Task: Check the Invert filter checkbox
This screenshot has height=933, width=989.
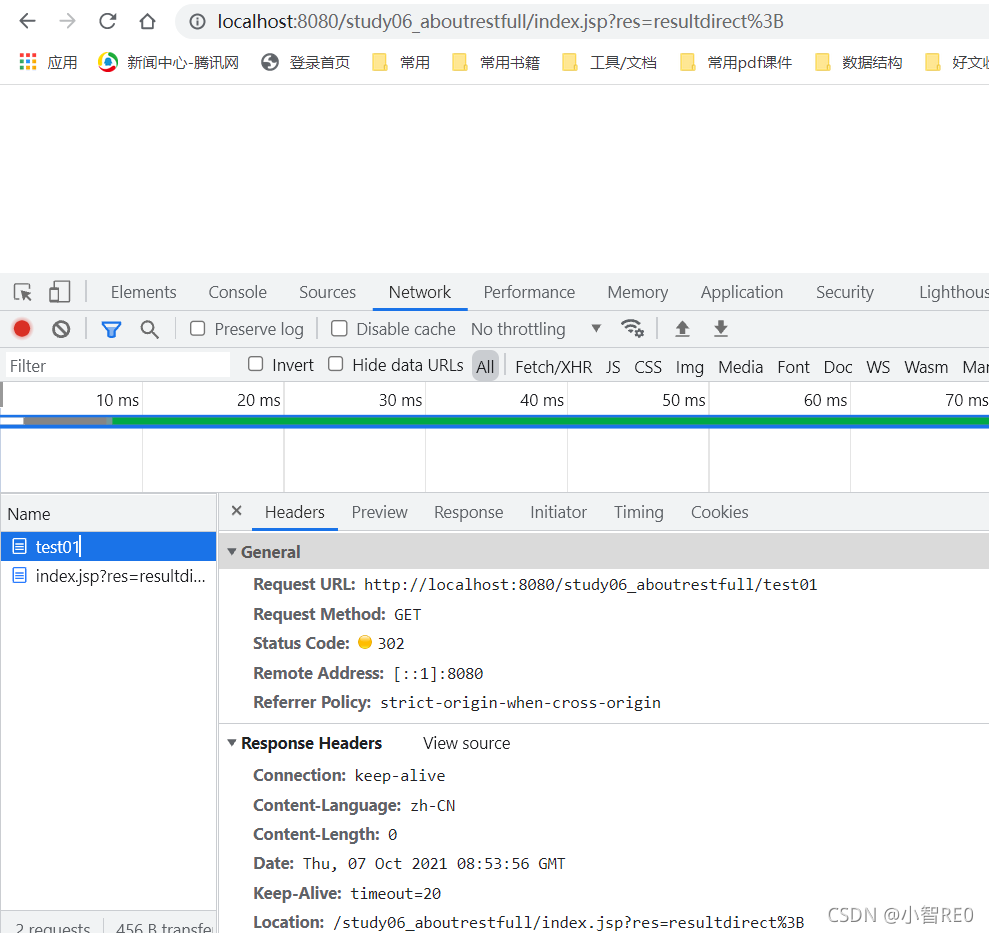Action: 255,364
